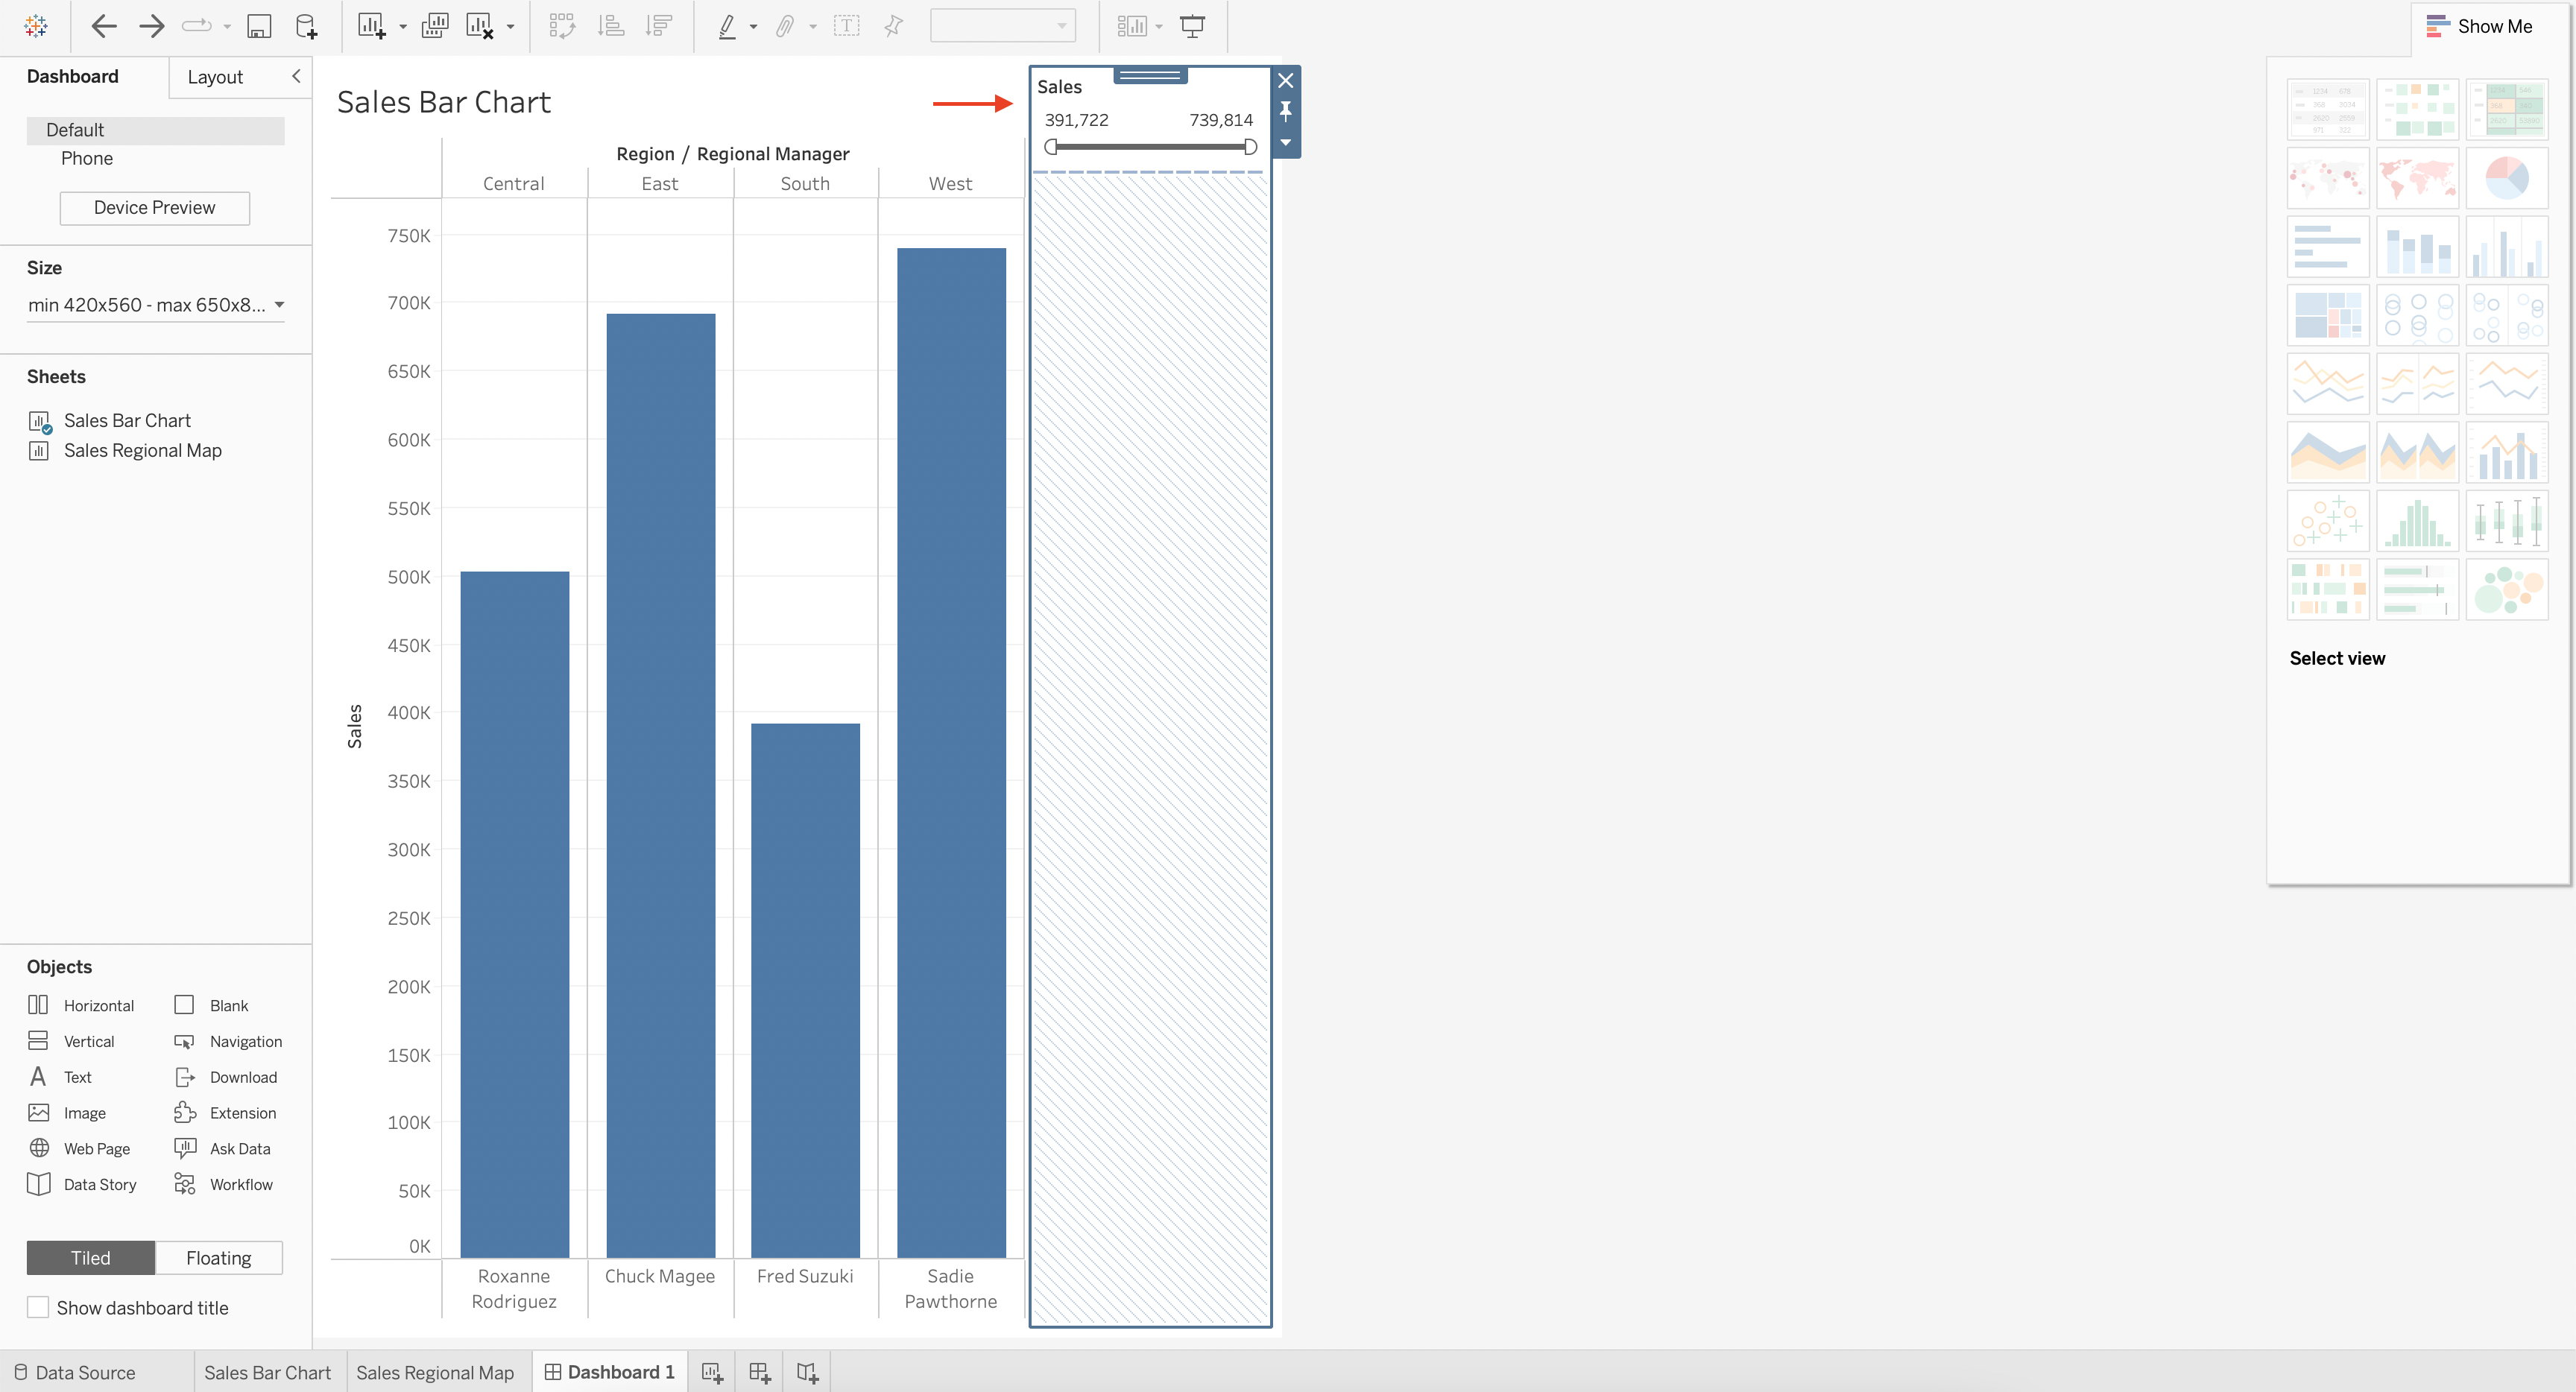Add a new data source
The width and height of the screenshot is (2576, 1392).
pyautogui.click(x=306, y=26)
